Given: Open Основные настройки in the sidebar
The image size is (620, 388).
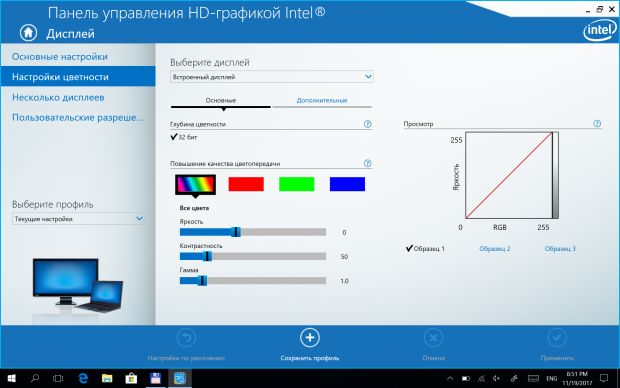Looking at the screenshot, I should pos(60,57).
